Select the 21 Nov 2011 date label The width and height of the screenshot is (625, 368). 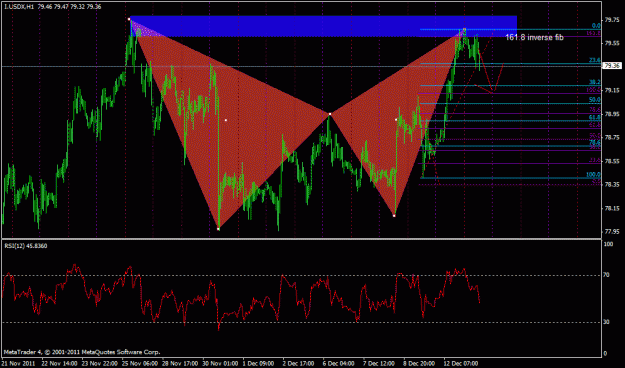coord(18,364)
